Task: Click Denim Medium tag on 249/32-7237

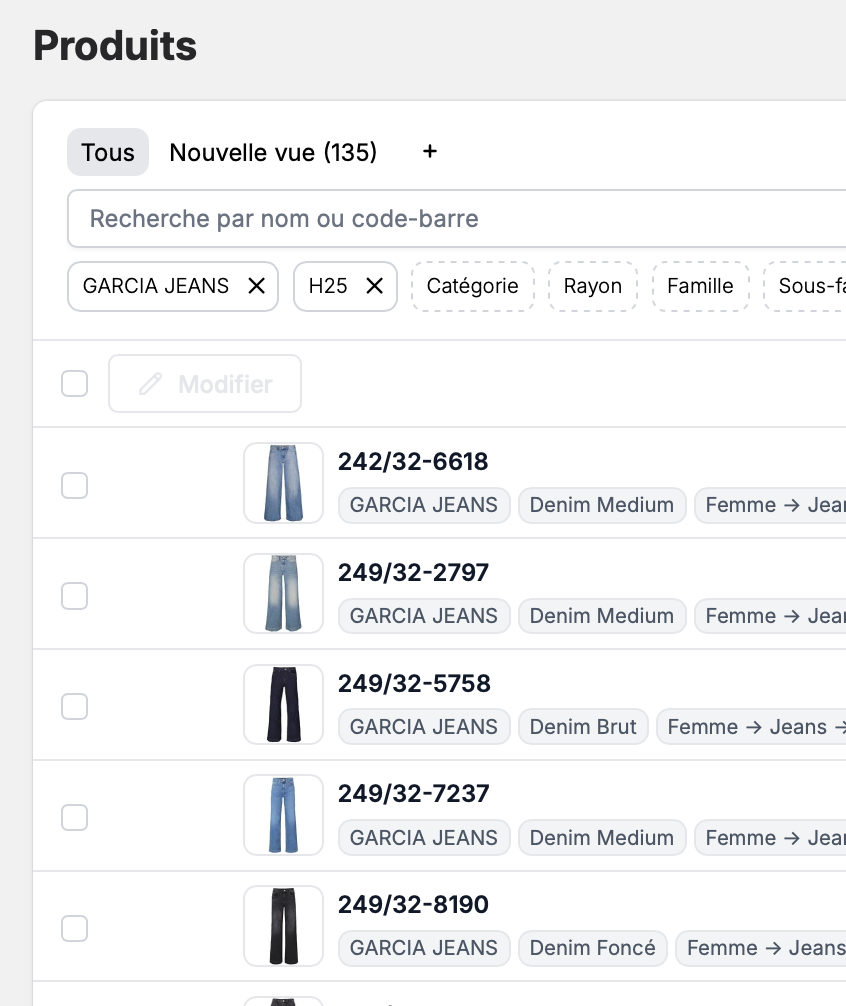Action: pos(602,838)
